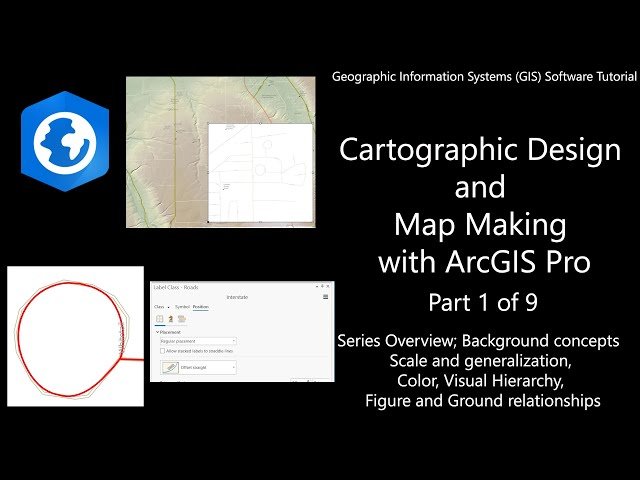Click the pin icon on Label Class pane
The image size is (640, 480).
pyautogui.click(x=322, y=287)
